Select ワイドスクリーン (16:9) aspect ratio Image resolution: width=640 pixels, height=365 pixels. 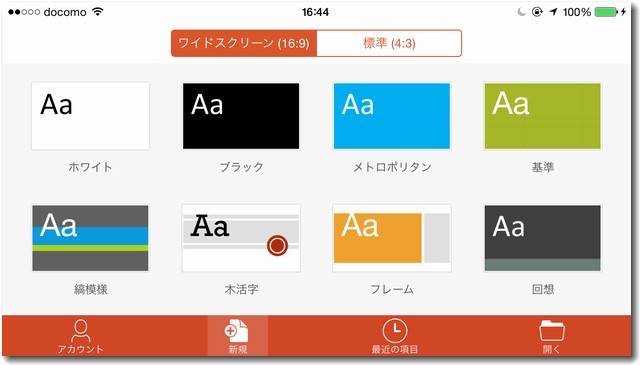click(x=244, y=43)
